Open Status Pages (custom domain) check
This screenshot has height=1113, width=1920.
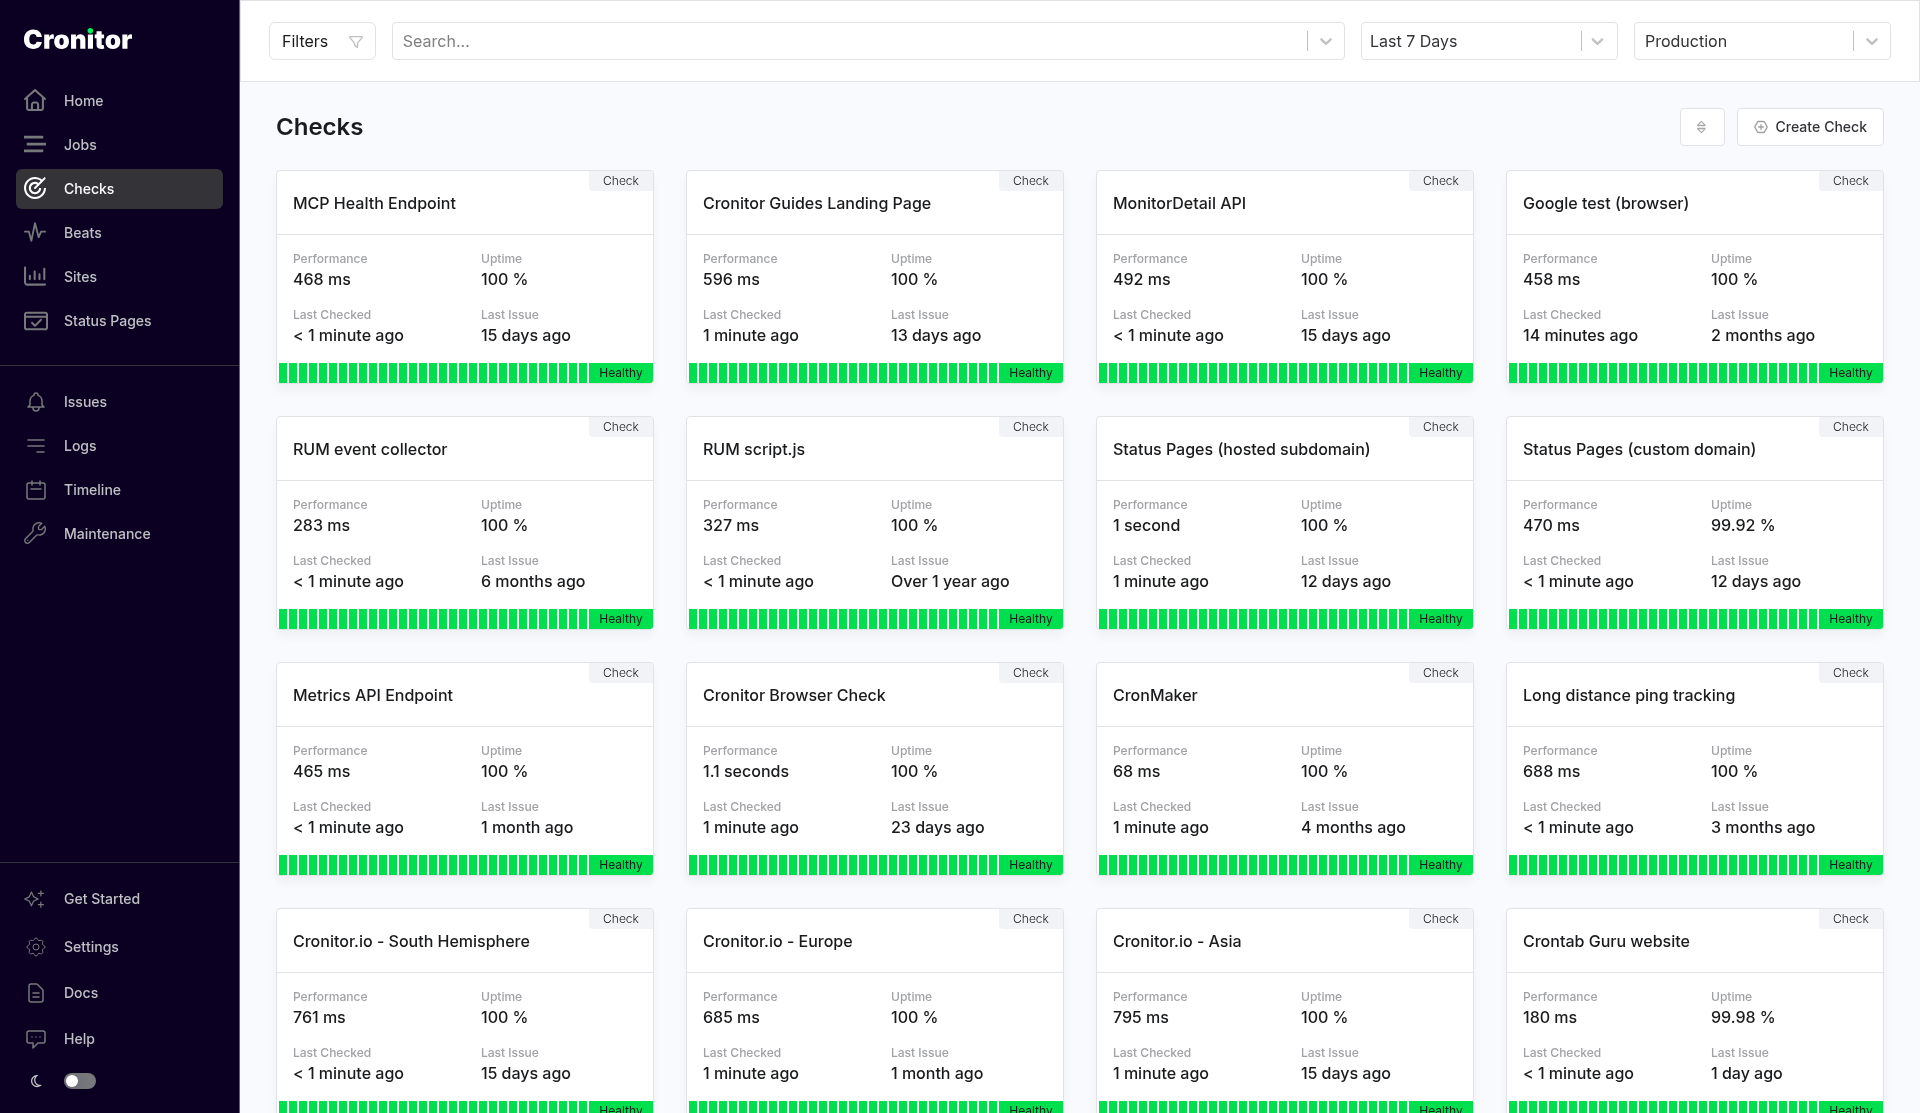[1639, 449]
